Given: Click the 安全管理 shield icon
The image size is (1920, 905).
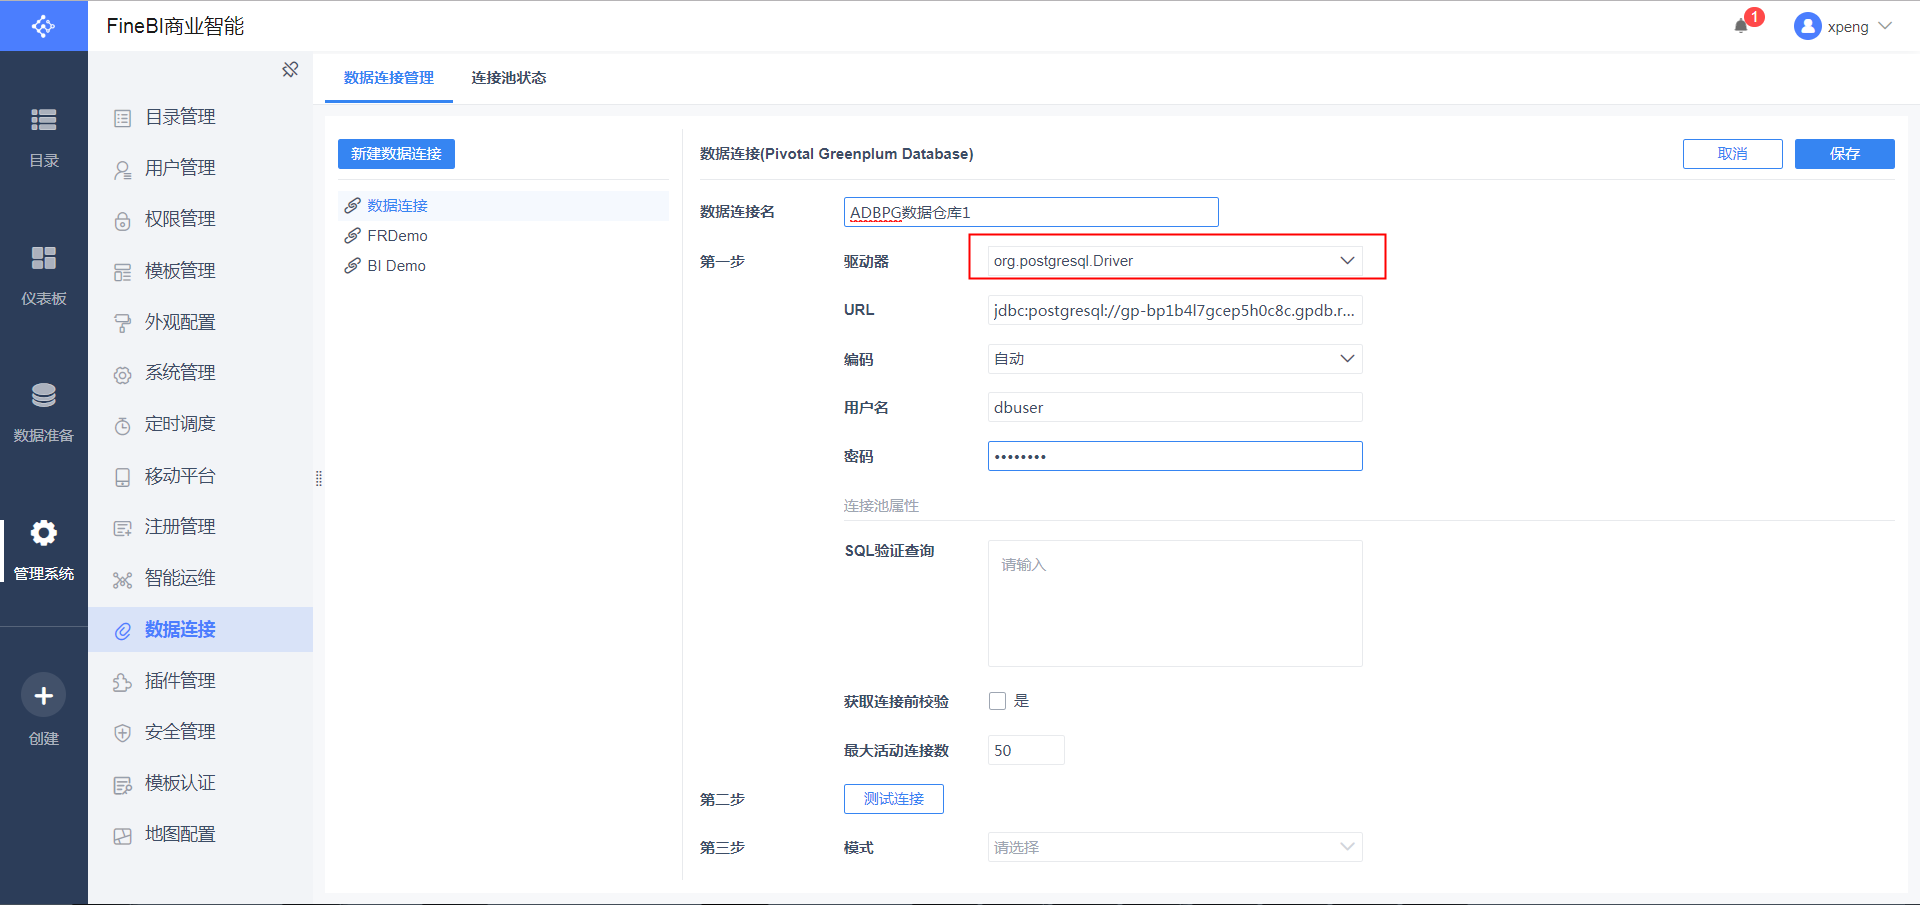Looking at the screenshot, I should [x=122, y=733].
